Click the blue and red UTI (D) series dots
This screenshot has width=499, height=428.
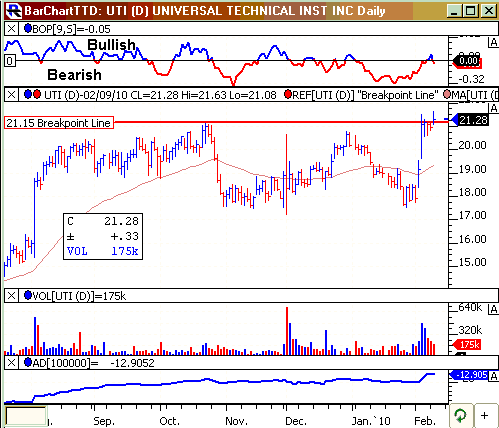(32, 95)
